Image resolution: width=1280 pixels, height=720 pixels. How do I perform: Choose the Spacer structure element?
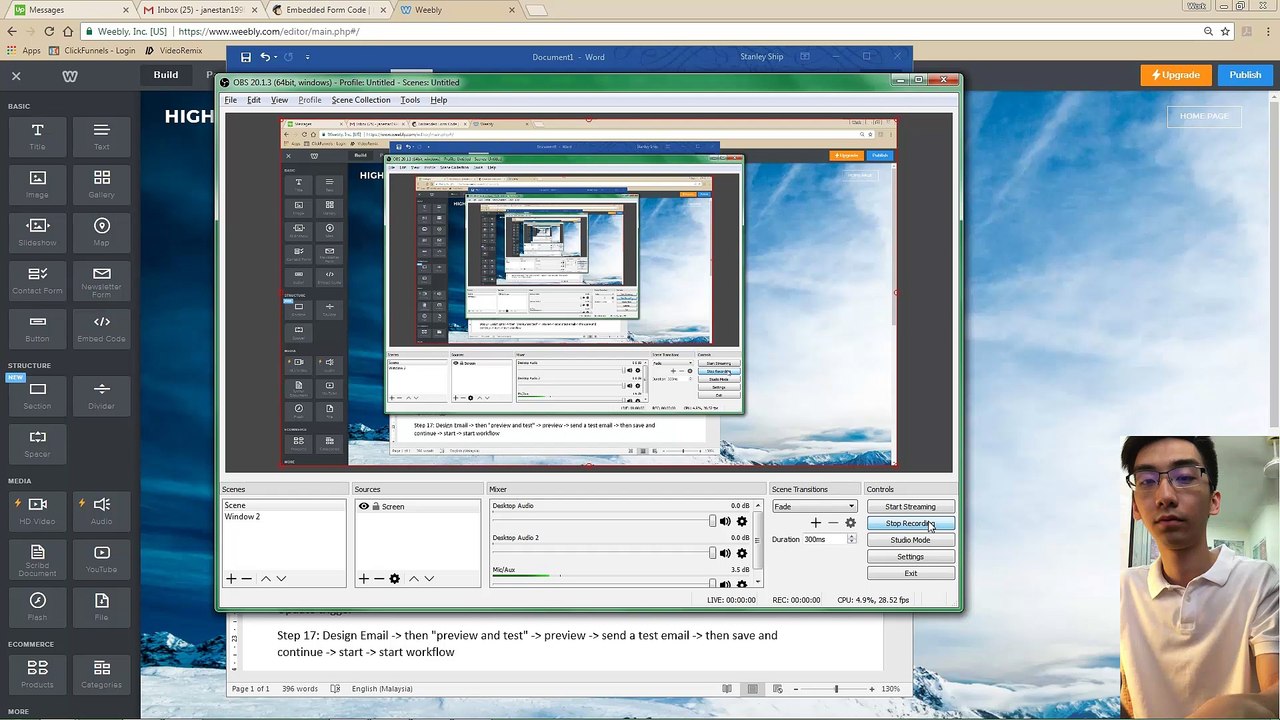pos(37,444)
